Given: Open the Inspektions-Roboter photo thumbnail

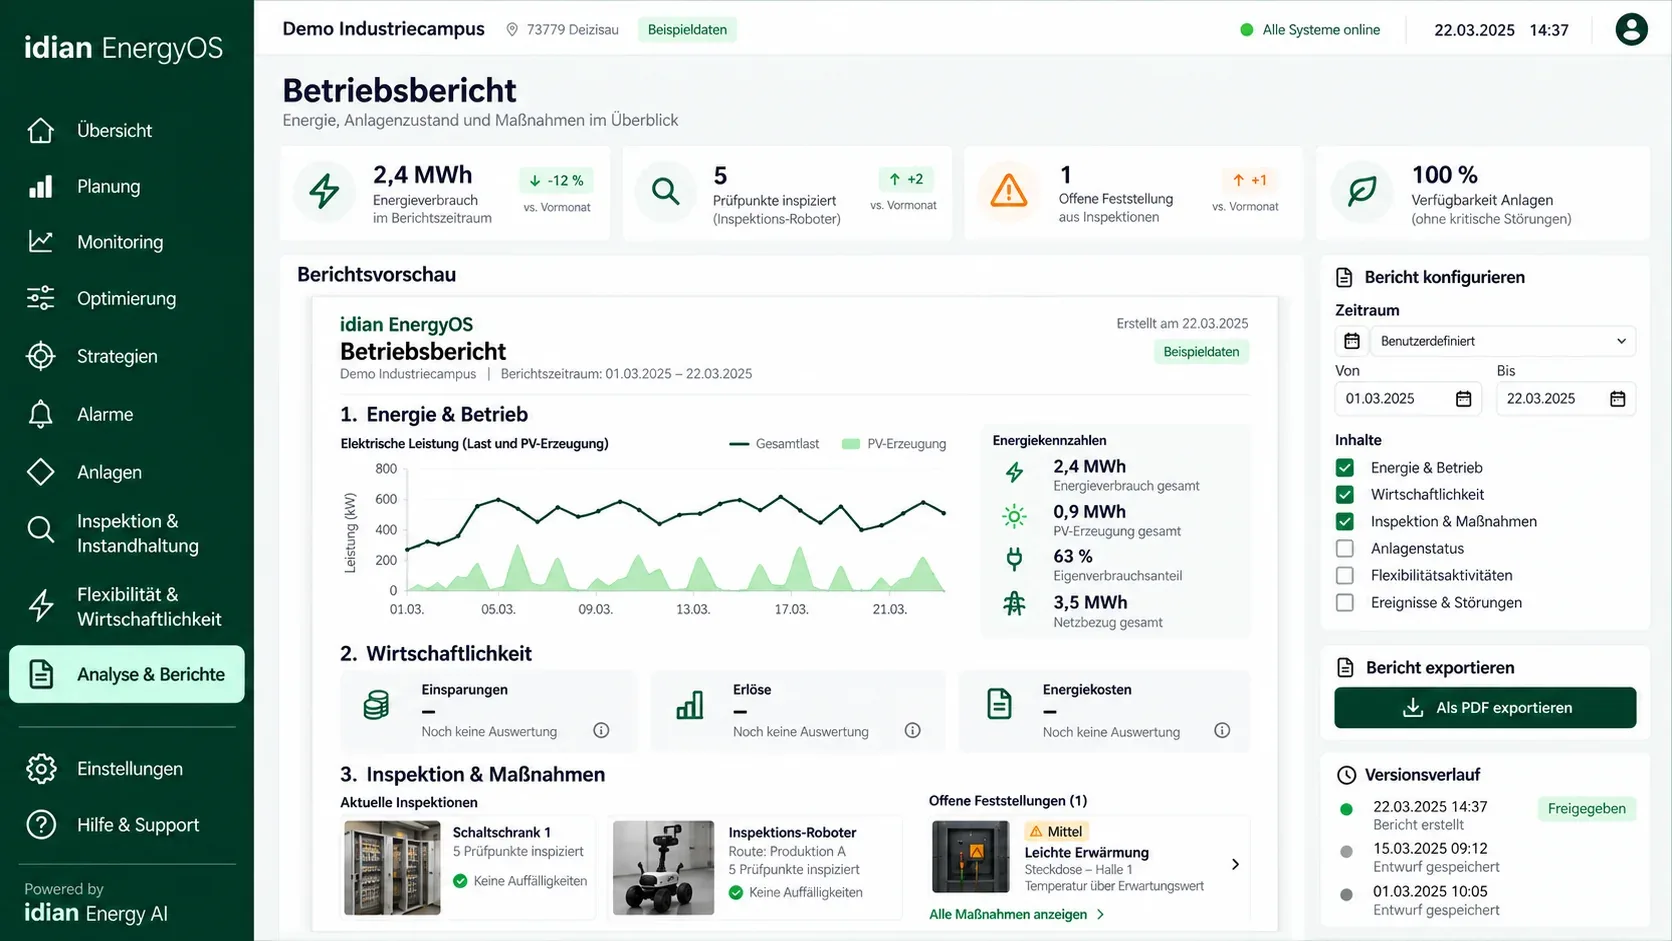Looking at the screenshot, I should point(663,867).
